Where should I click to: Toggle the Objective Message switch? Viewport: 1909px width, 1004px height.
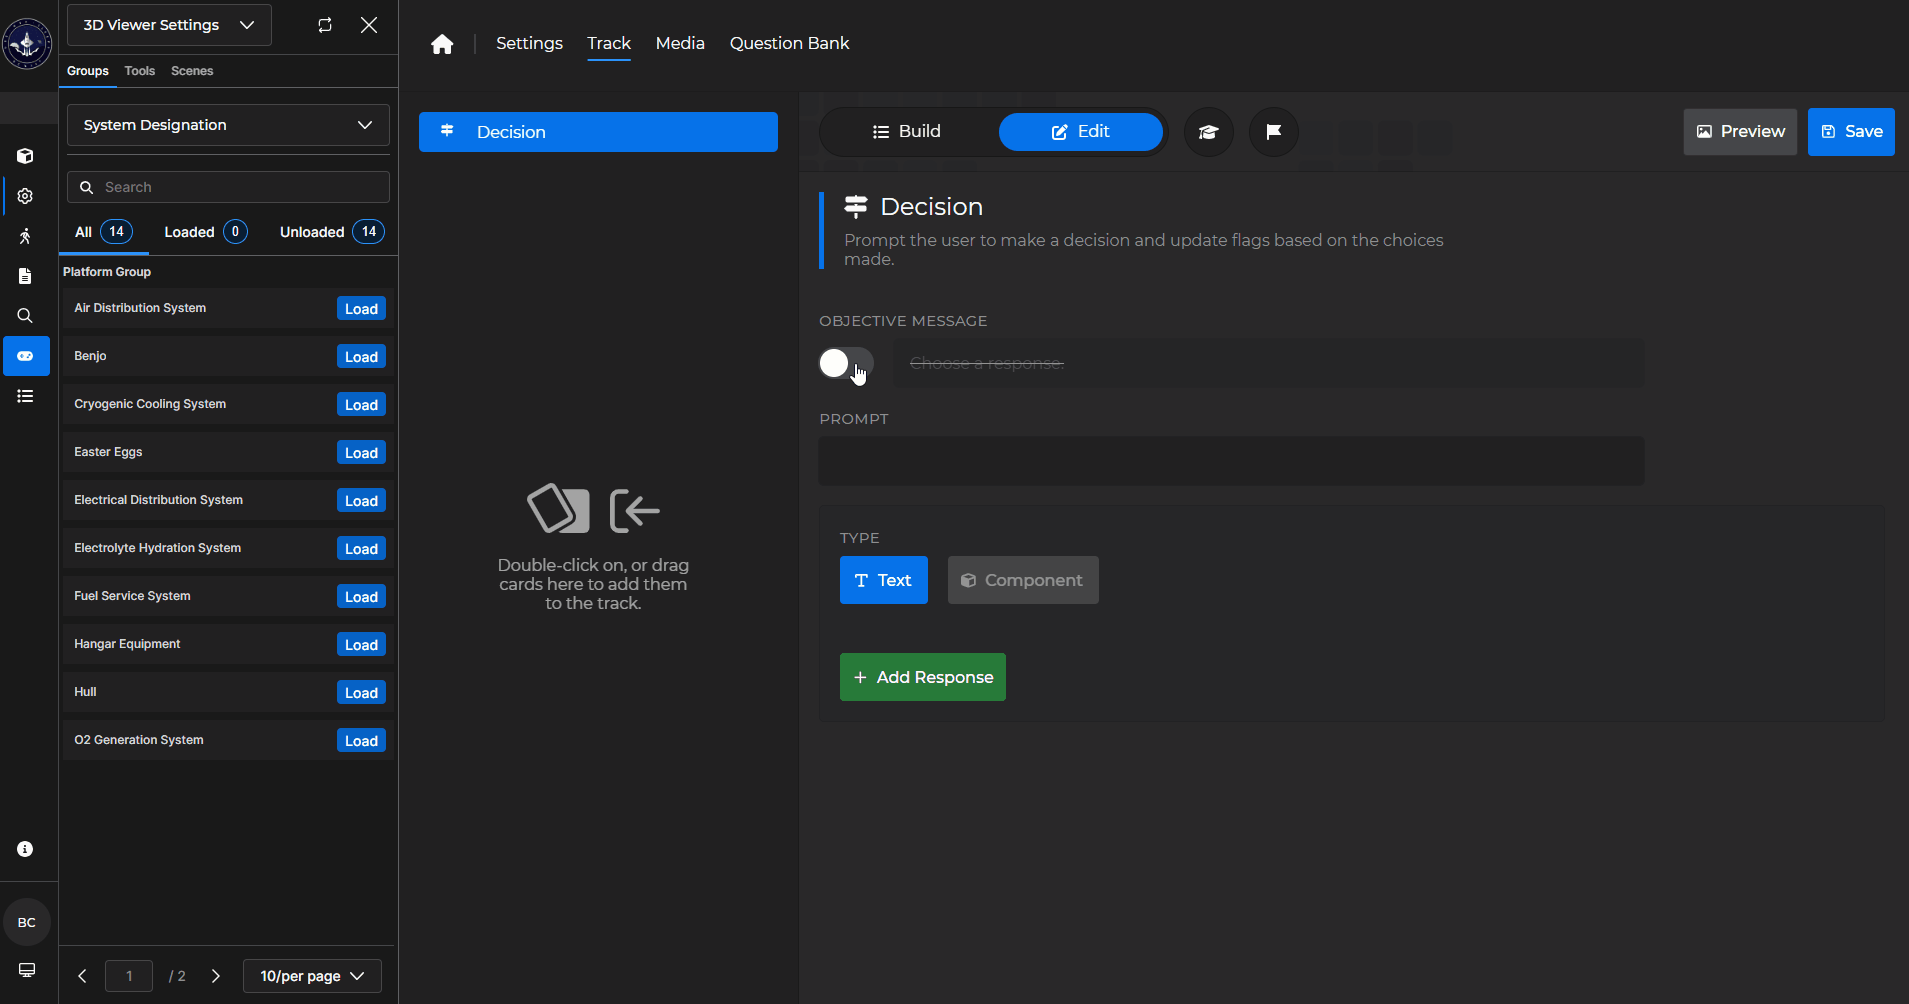[x=846, y=363]
